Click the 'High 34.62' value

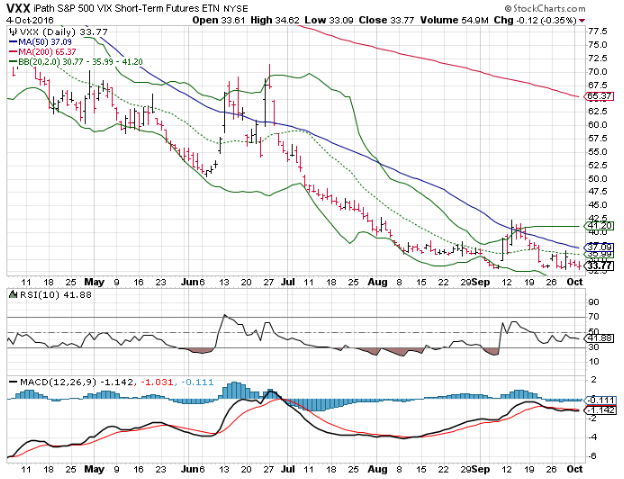pos(275,20)
